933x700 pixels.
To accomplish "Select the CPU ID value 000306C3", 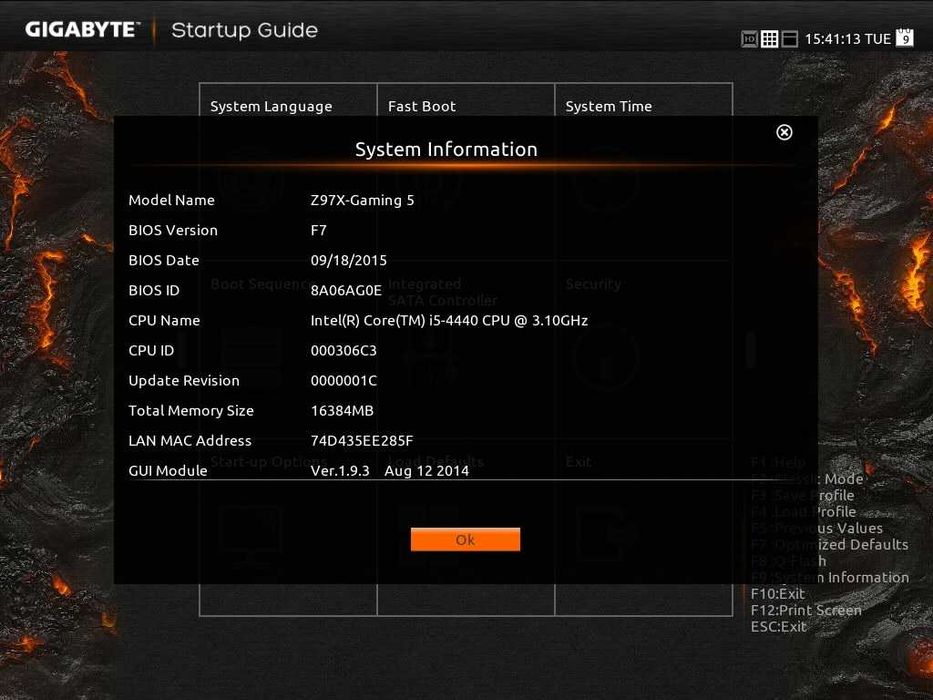I will click(x=343, y=351).
